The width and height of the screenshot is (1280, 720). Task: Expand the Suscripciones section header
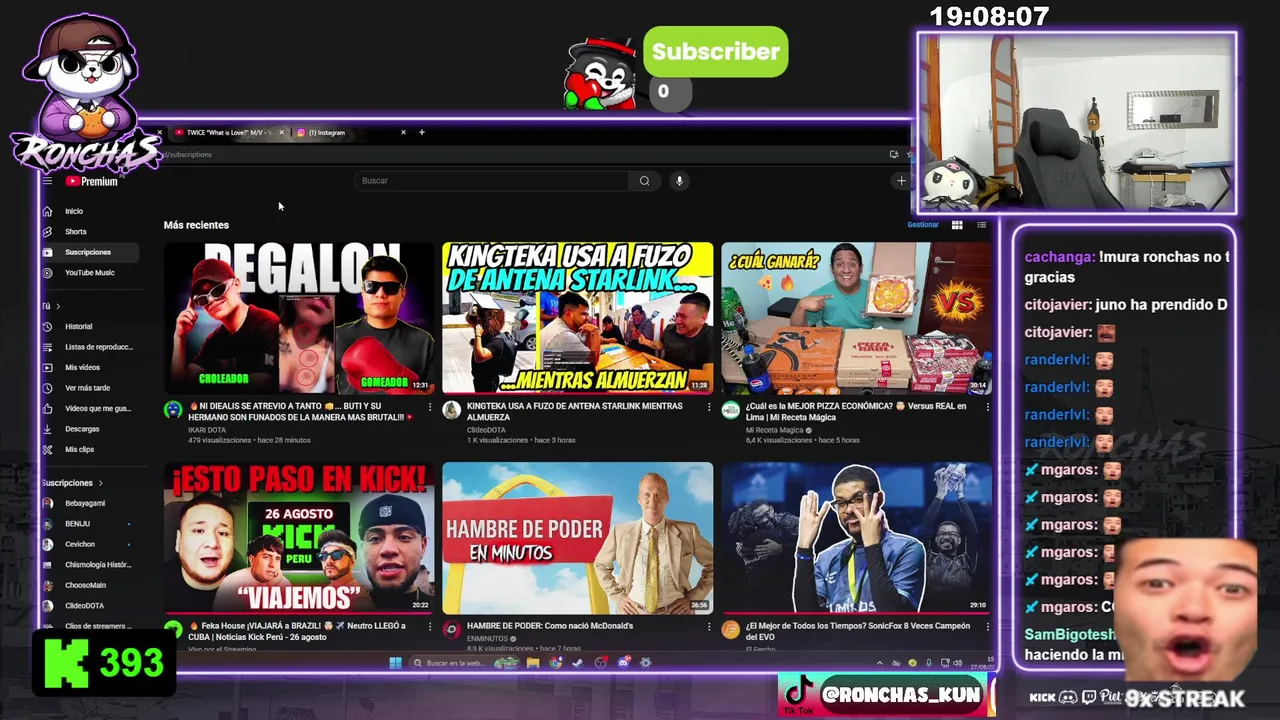point(72,483)
